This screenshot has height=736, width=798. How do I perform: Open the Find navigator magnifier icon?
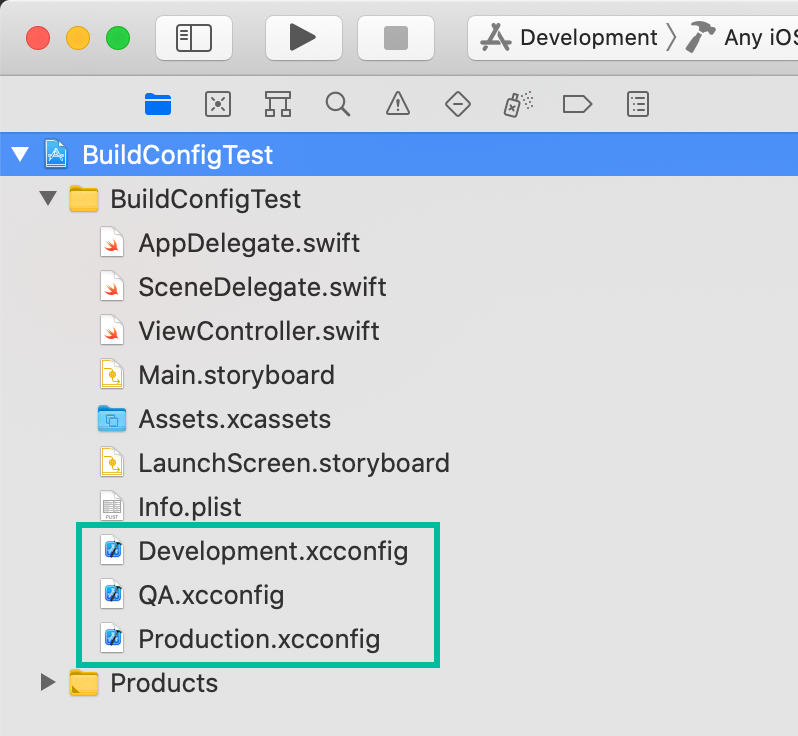tap(338, 103)
